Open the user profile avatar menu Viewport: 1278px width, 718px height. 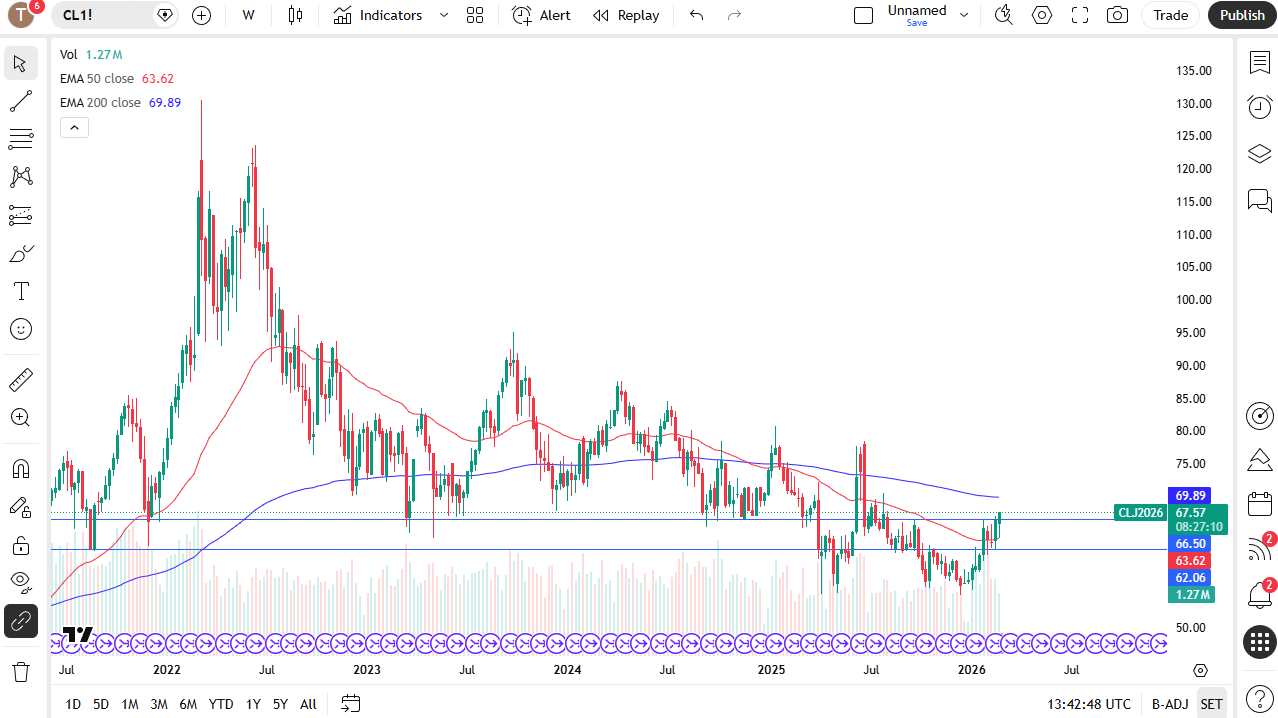point(20,15)
